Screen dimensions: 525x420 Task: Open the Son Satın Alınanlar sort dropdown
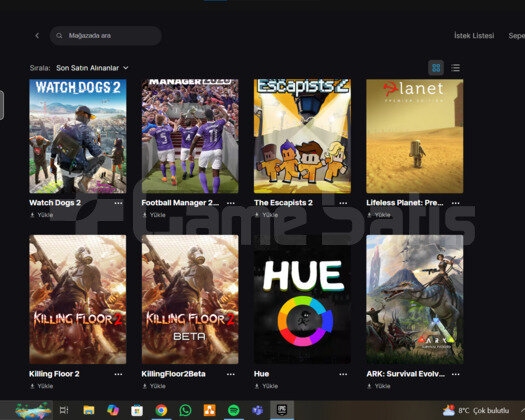coord(92,68)
